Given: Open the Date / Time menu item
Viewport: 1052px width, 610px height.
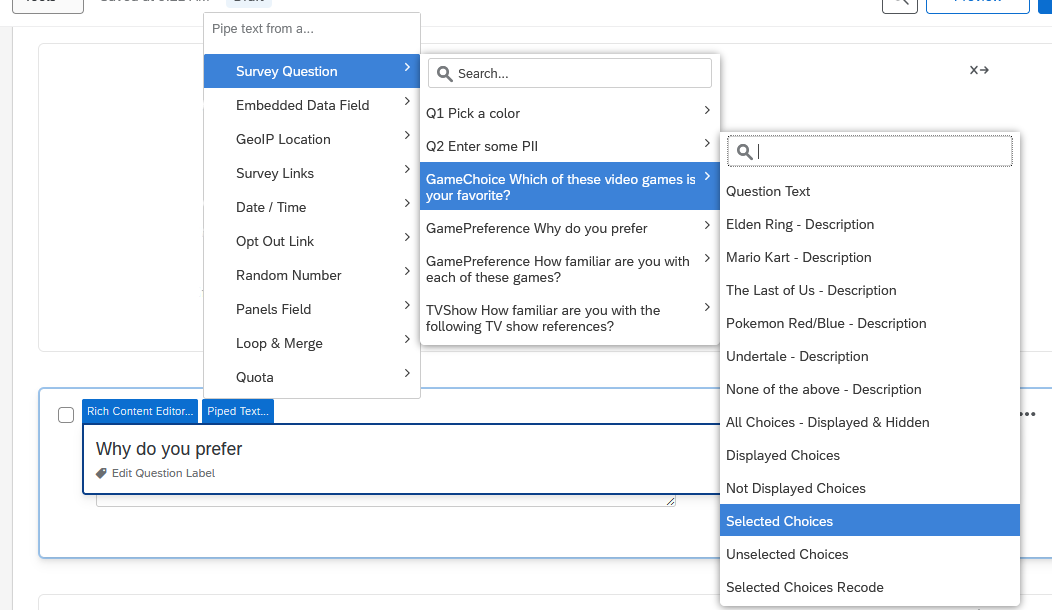Looking at the screenshot, I should (271, 207).
